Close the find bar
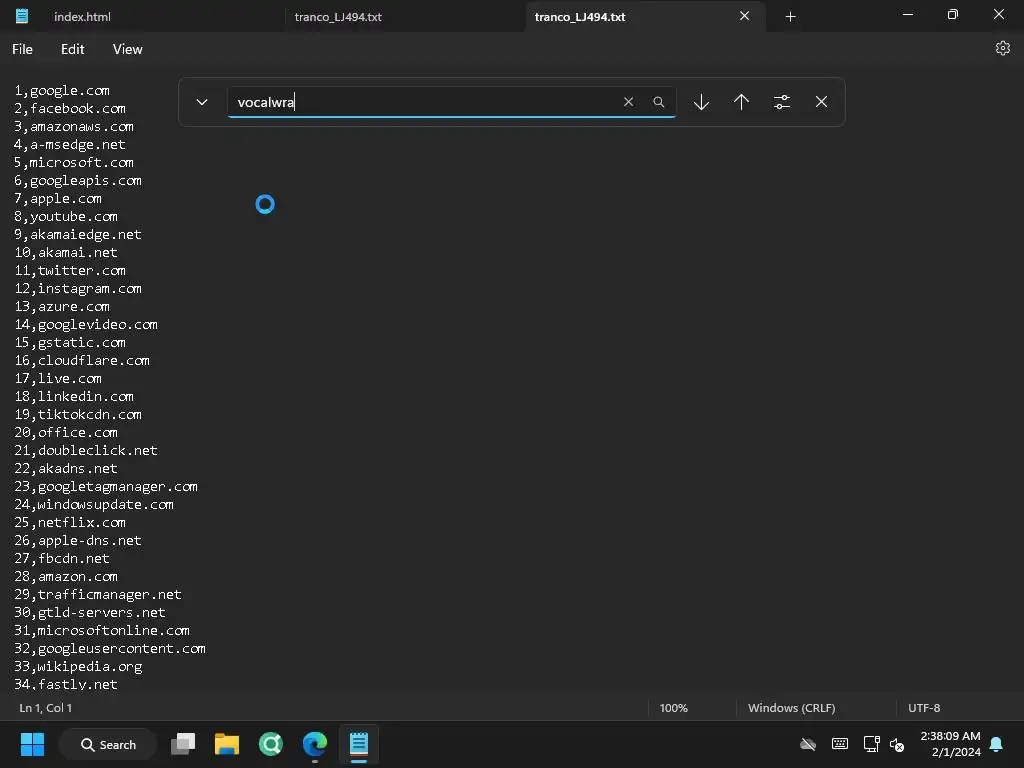Screen dimensions: 1024x768 click(x=822, y=102)
